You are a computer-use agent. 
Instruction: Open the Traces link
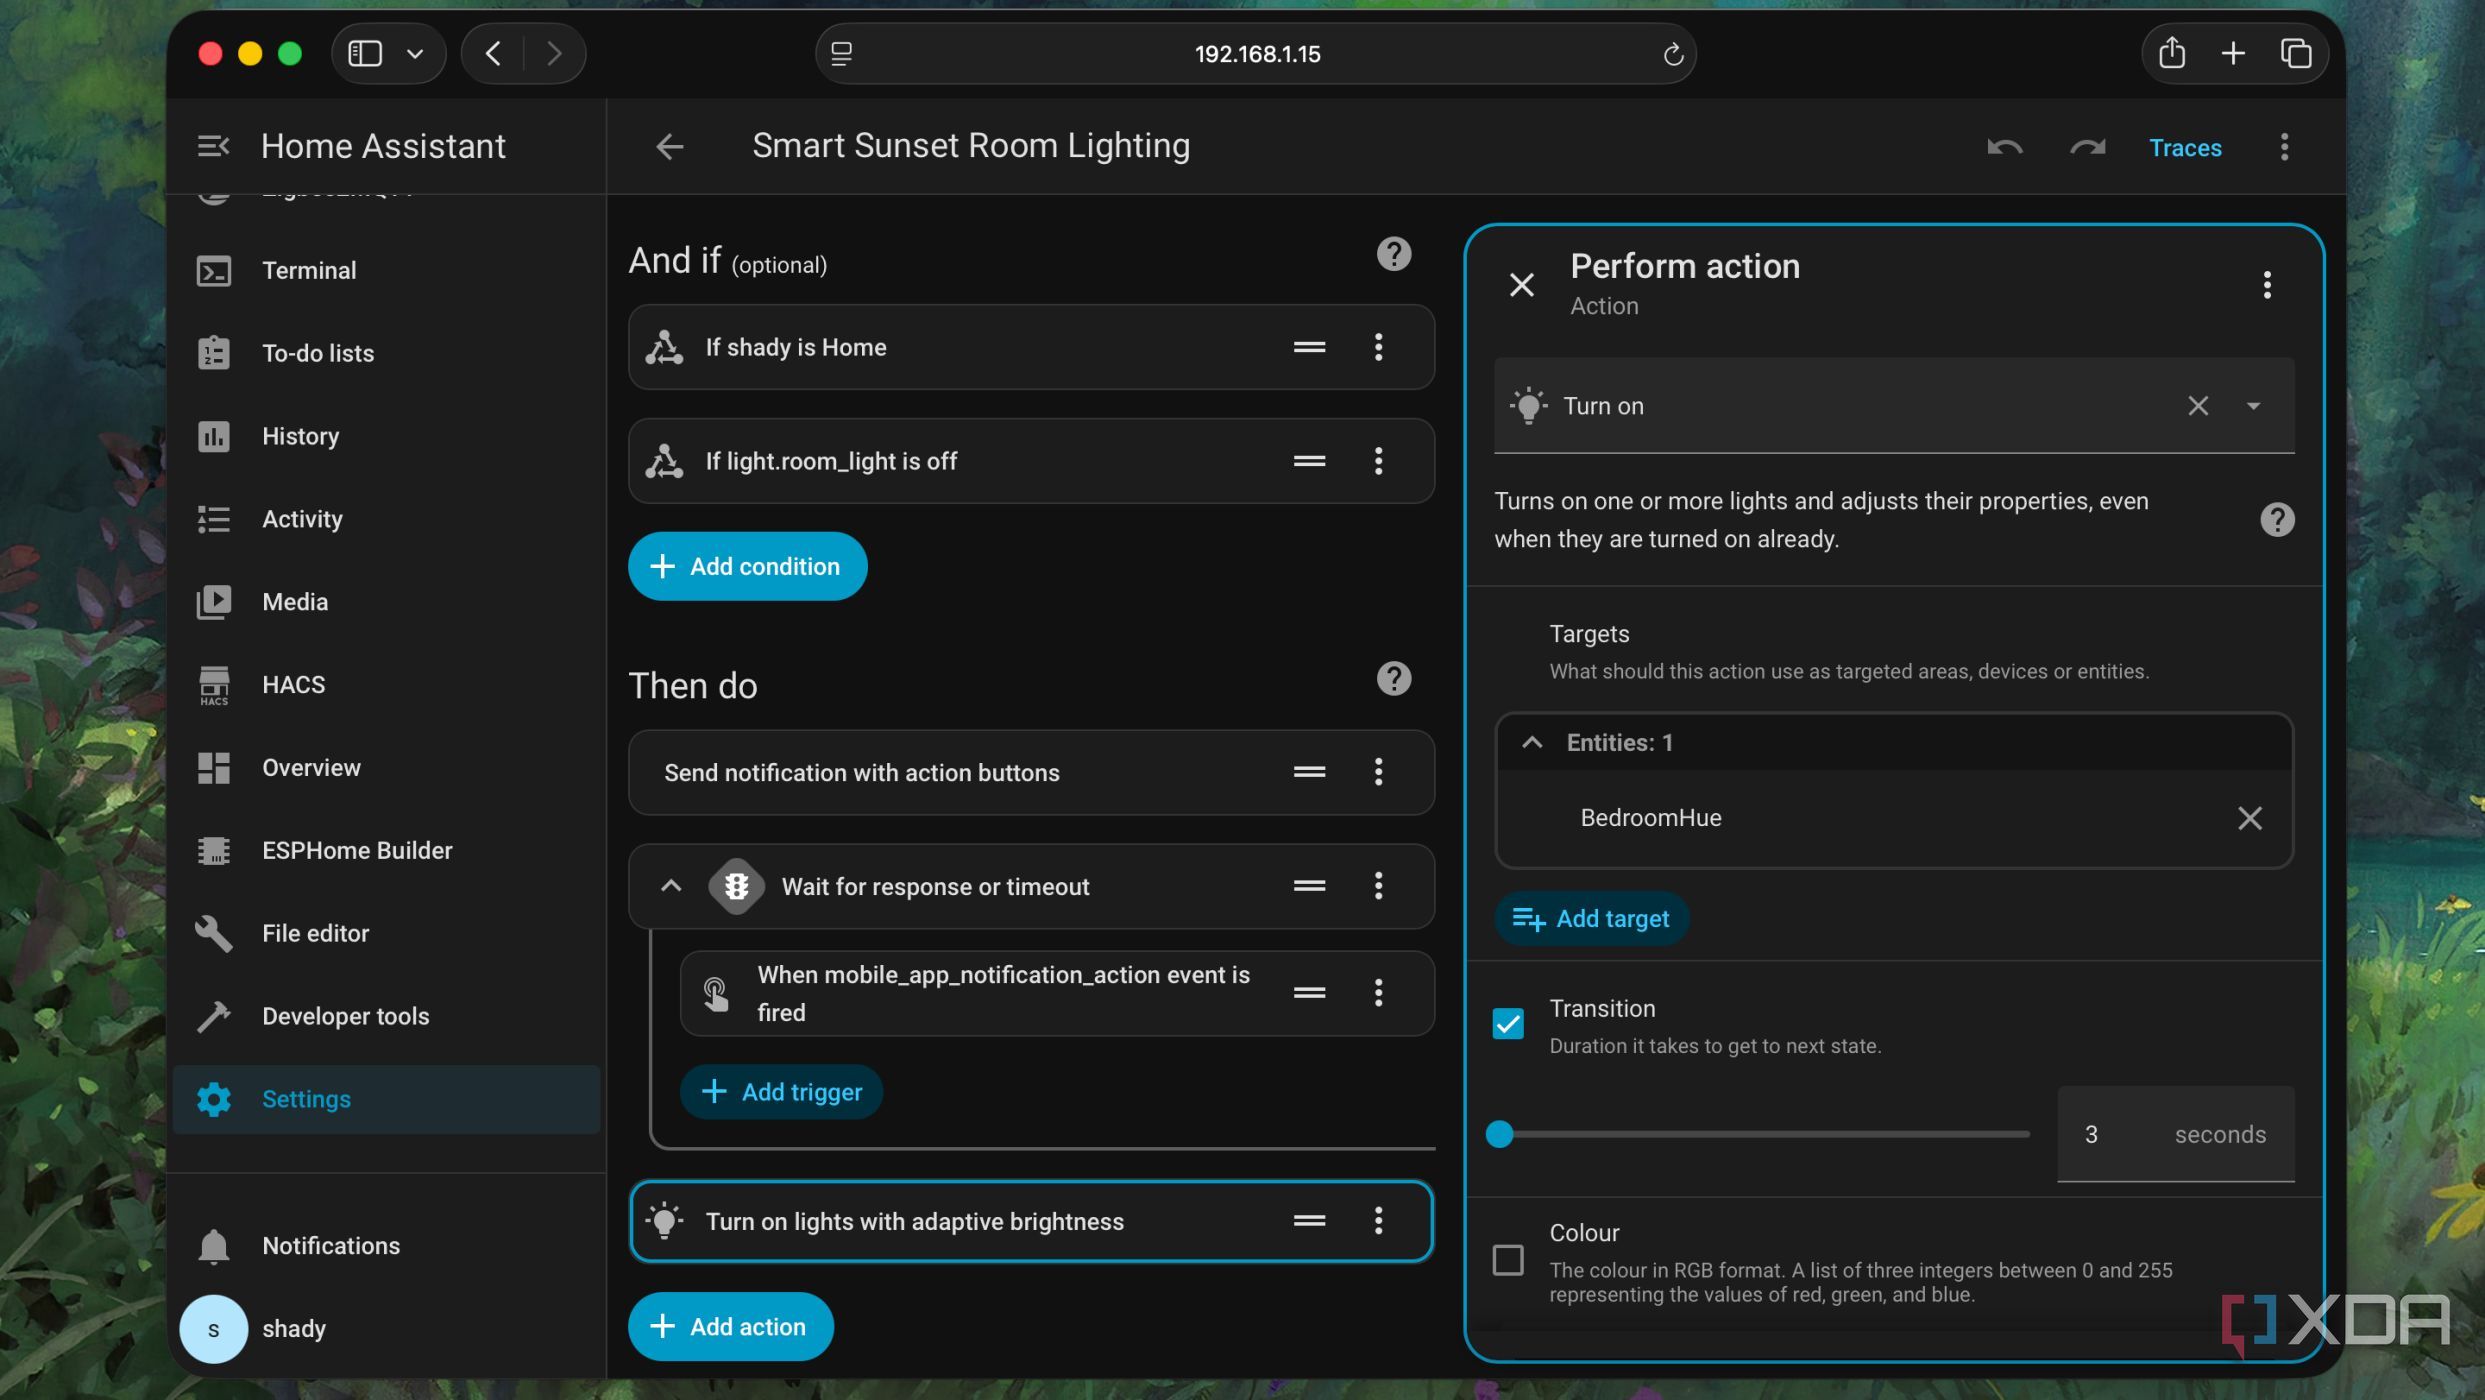pyautogui.click(x=2185, y=148)
